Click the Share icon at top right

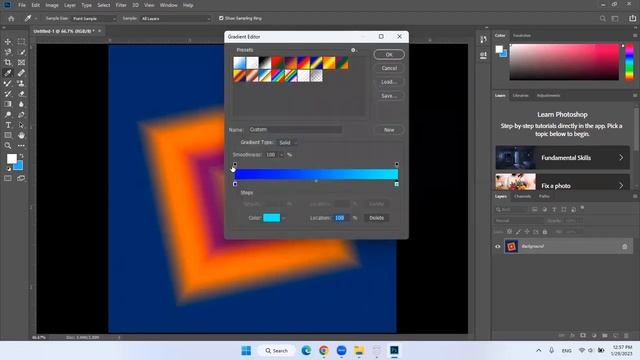[632, 18]
